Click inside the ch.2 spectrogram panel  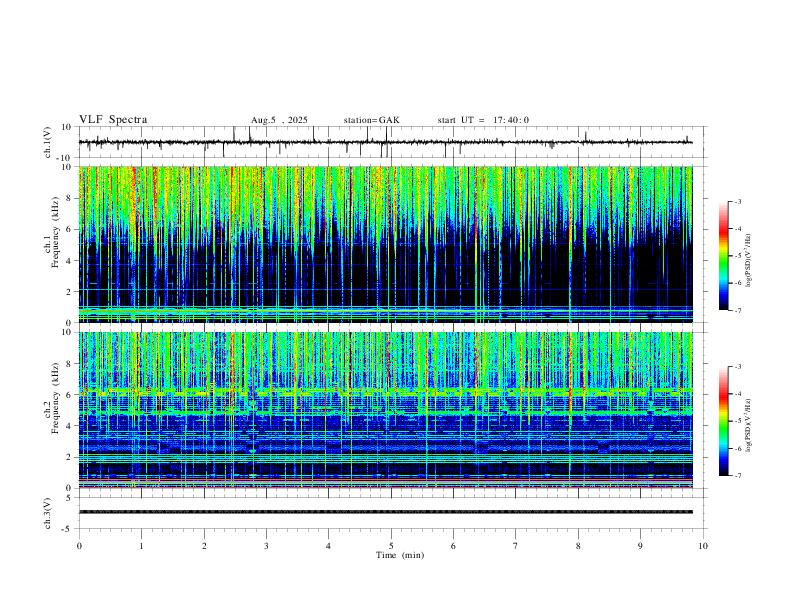386,410
